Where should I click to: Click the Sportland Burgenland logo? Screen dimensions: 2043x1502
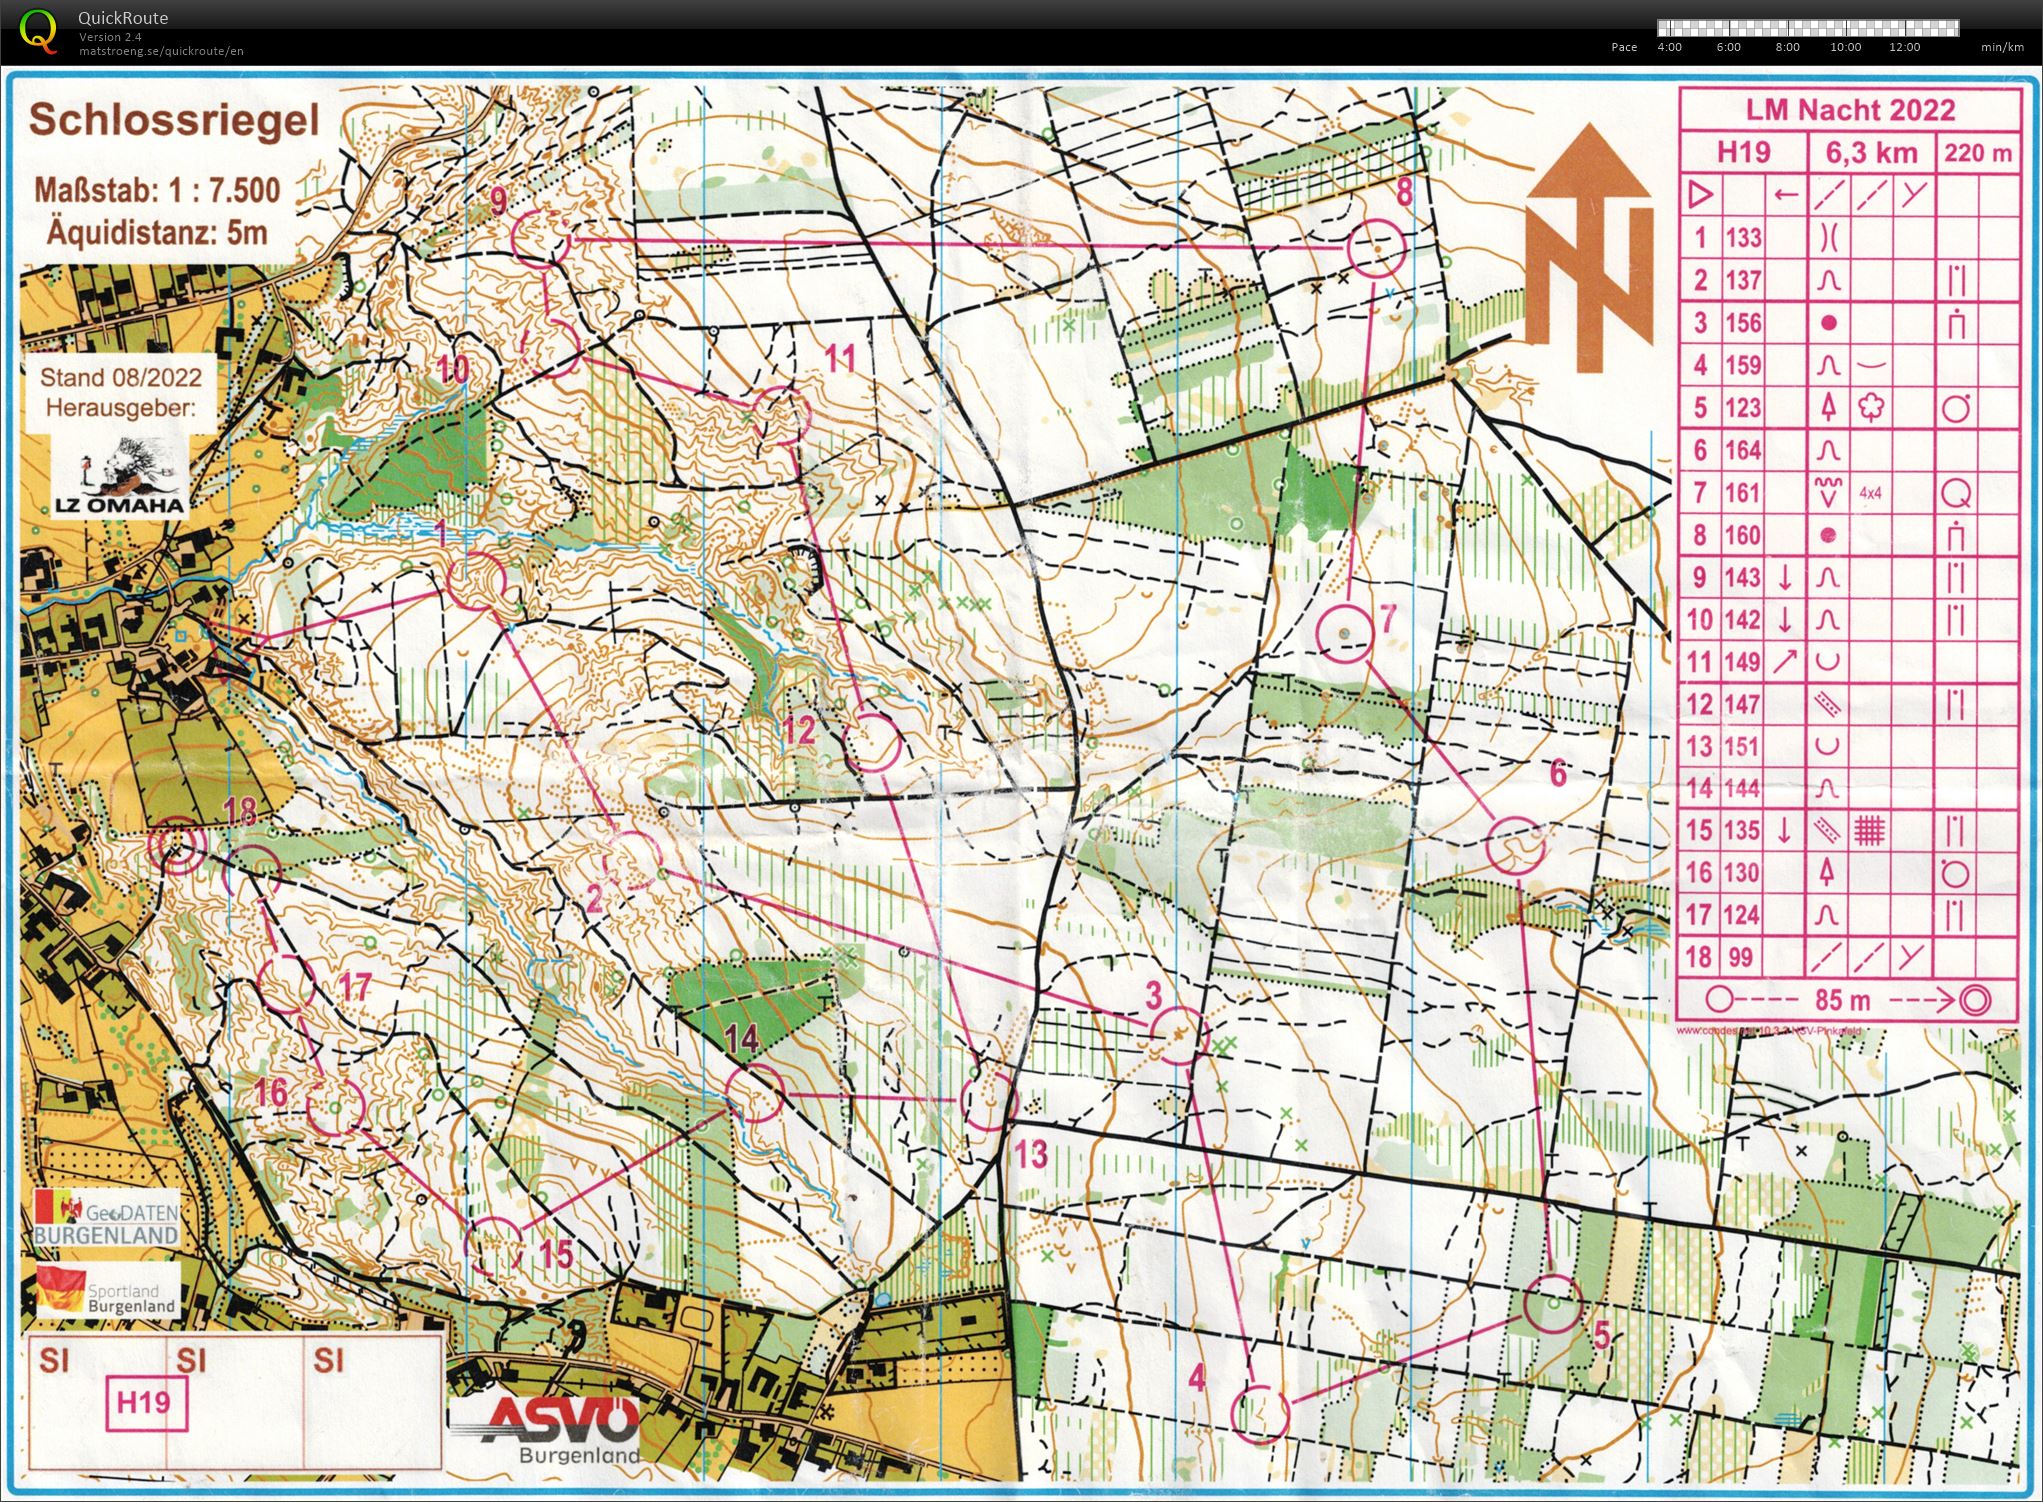tap(107, 1291)
